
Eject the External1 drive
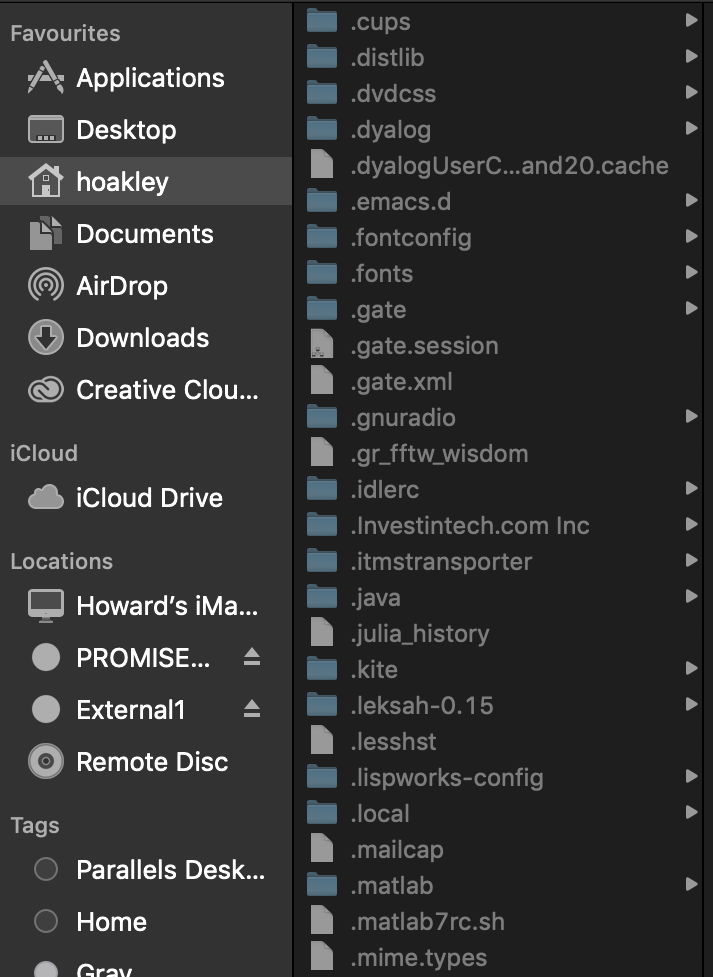252,709
